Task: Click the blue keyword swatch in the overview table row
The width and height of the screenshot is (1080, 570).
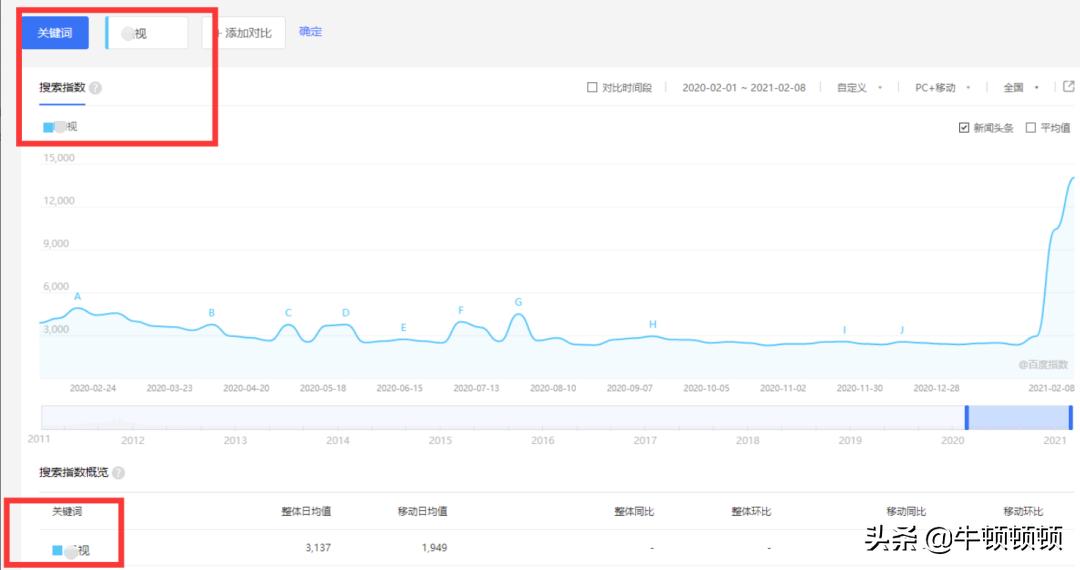Action: coord(58,550)
